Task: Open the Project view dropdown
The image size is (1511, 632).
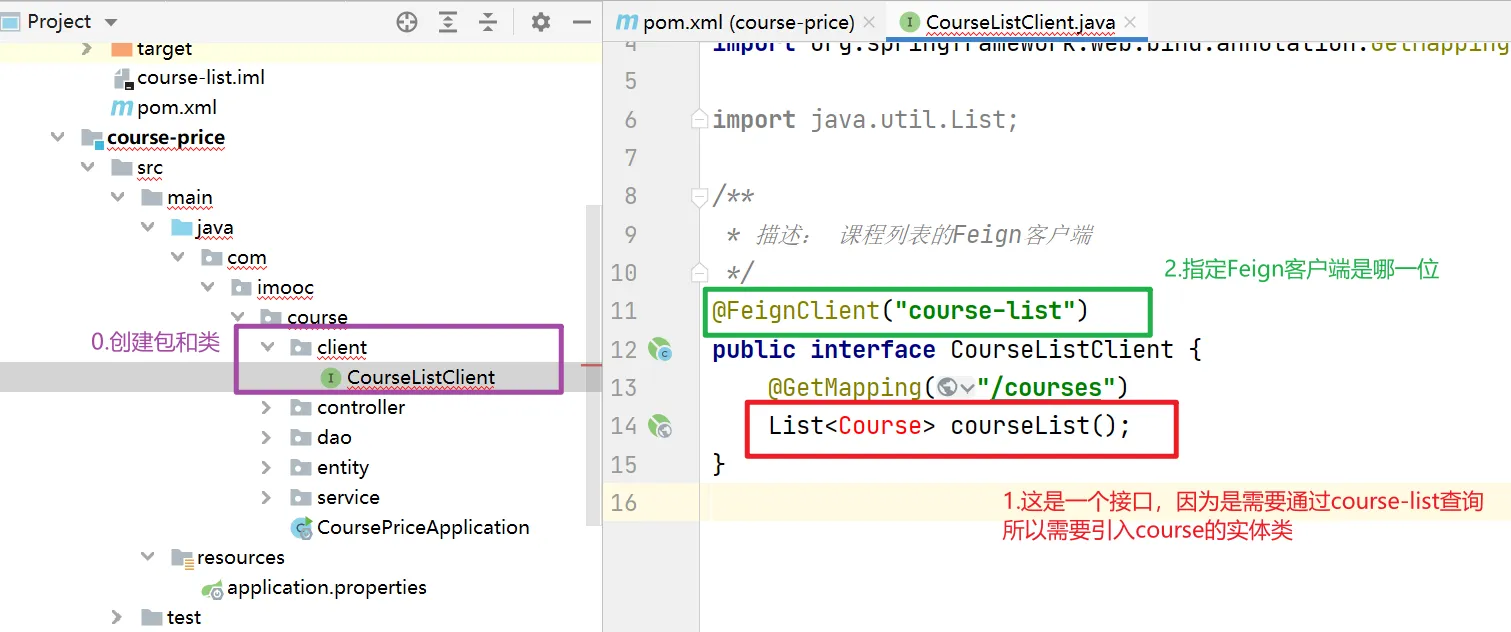Action: pyautogui.click(x=110, y=22)
